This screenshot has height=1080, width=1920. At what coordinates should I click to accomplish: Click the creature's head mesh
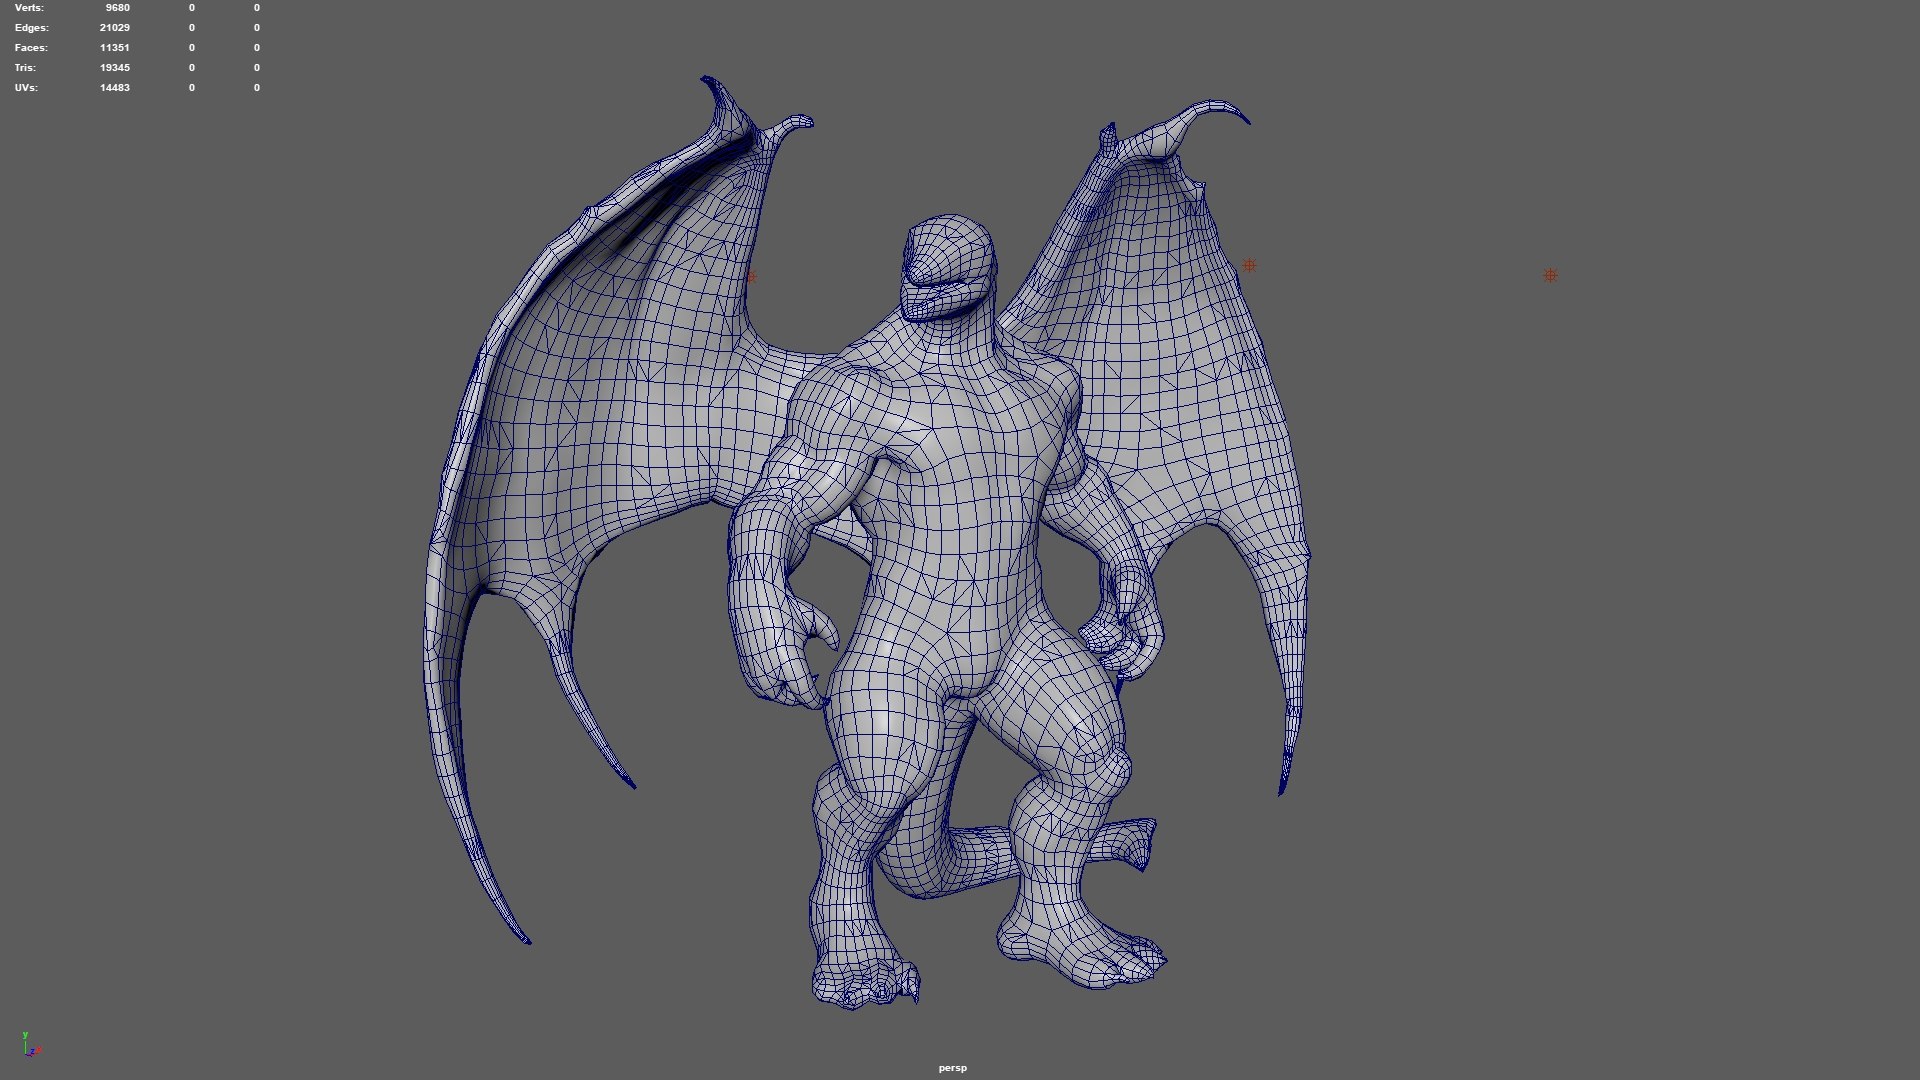949,266
